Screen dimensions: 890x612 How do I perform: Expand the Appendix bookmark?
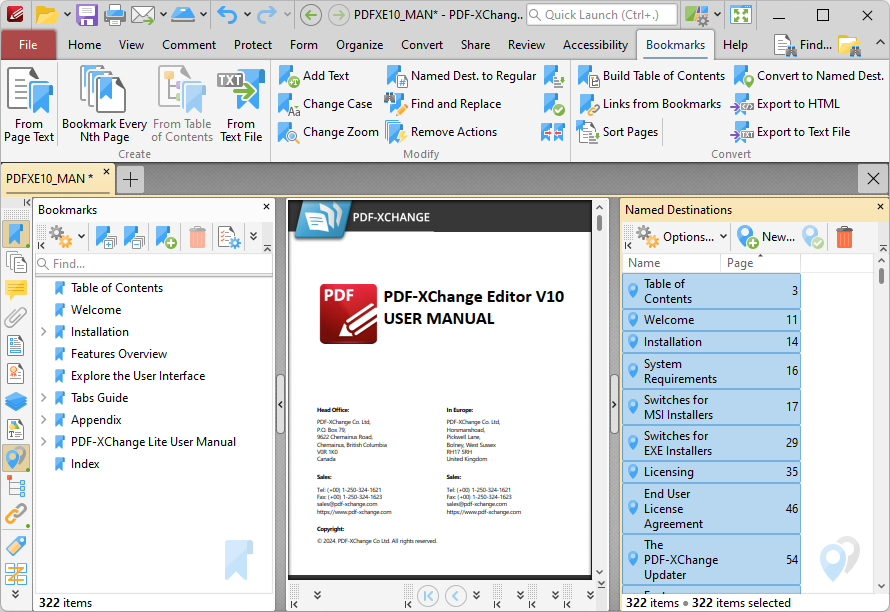coord(44,420)
